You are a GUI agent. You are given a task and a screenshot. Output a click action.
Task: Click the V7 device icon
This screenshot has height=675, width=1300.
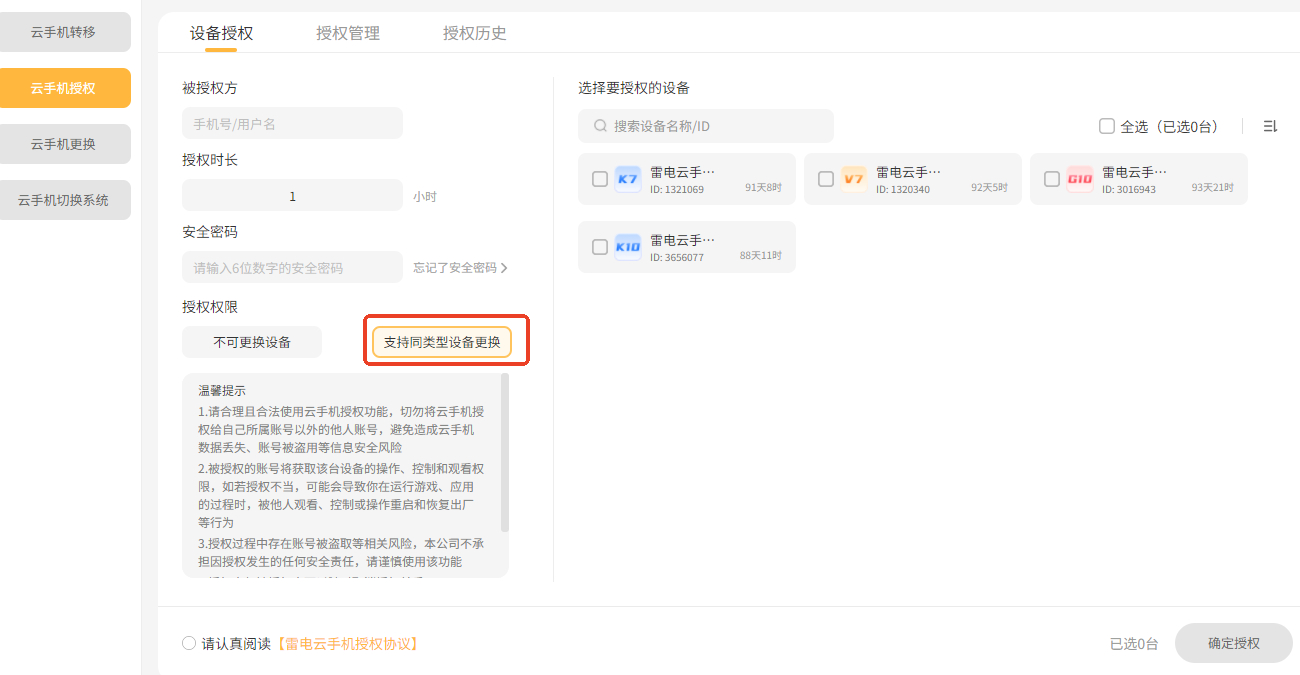(x=854, y=179)
